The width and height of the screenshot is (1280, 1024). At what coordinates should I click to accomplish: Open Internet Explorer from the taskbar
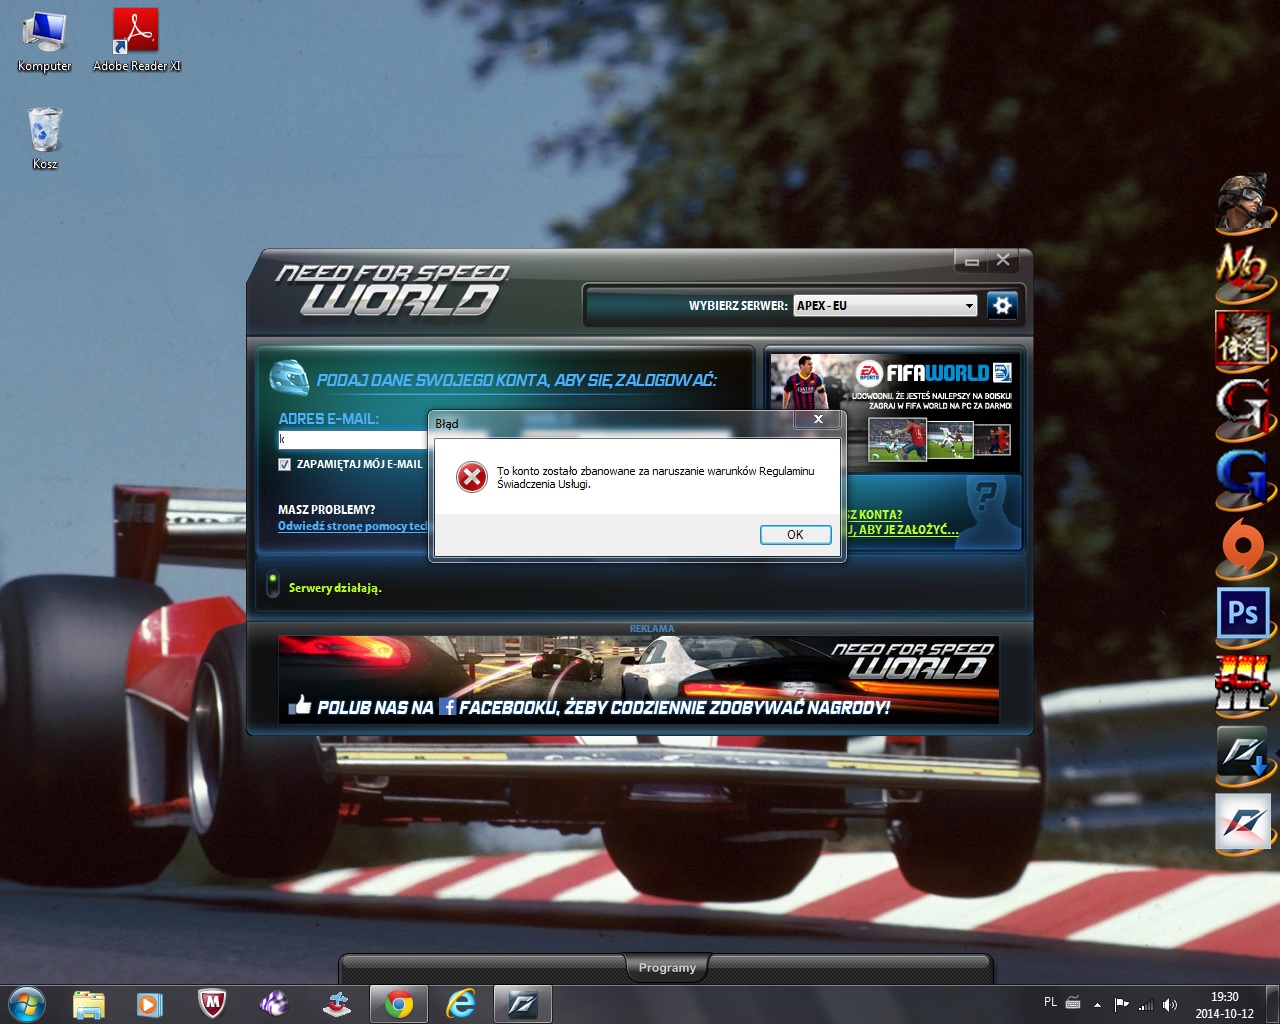pos(461,1004)
